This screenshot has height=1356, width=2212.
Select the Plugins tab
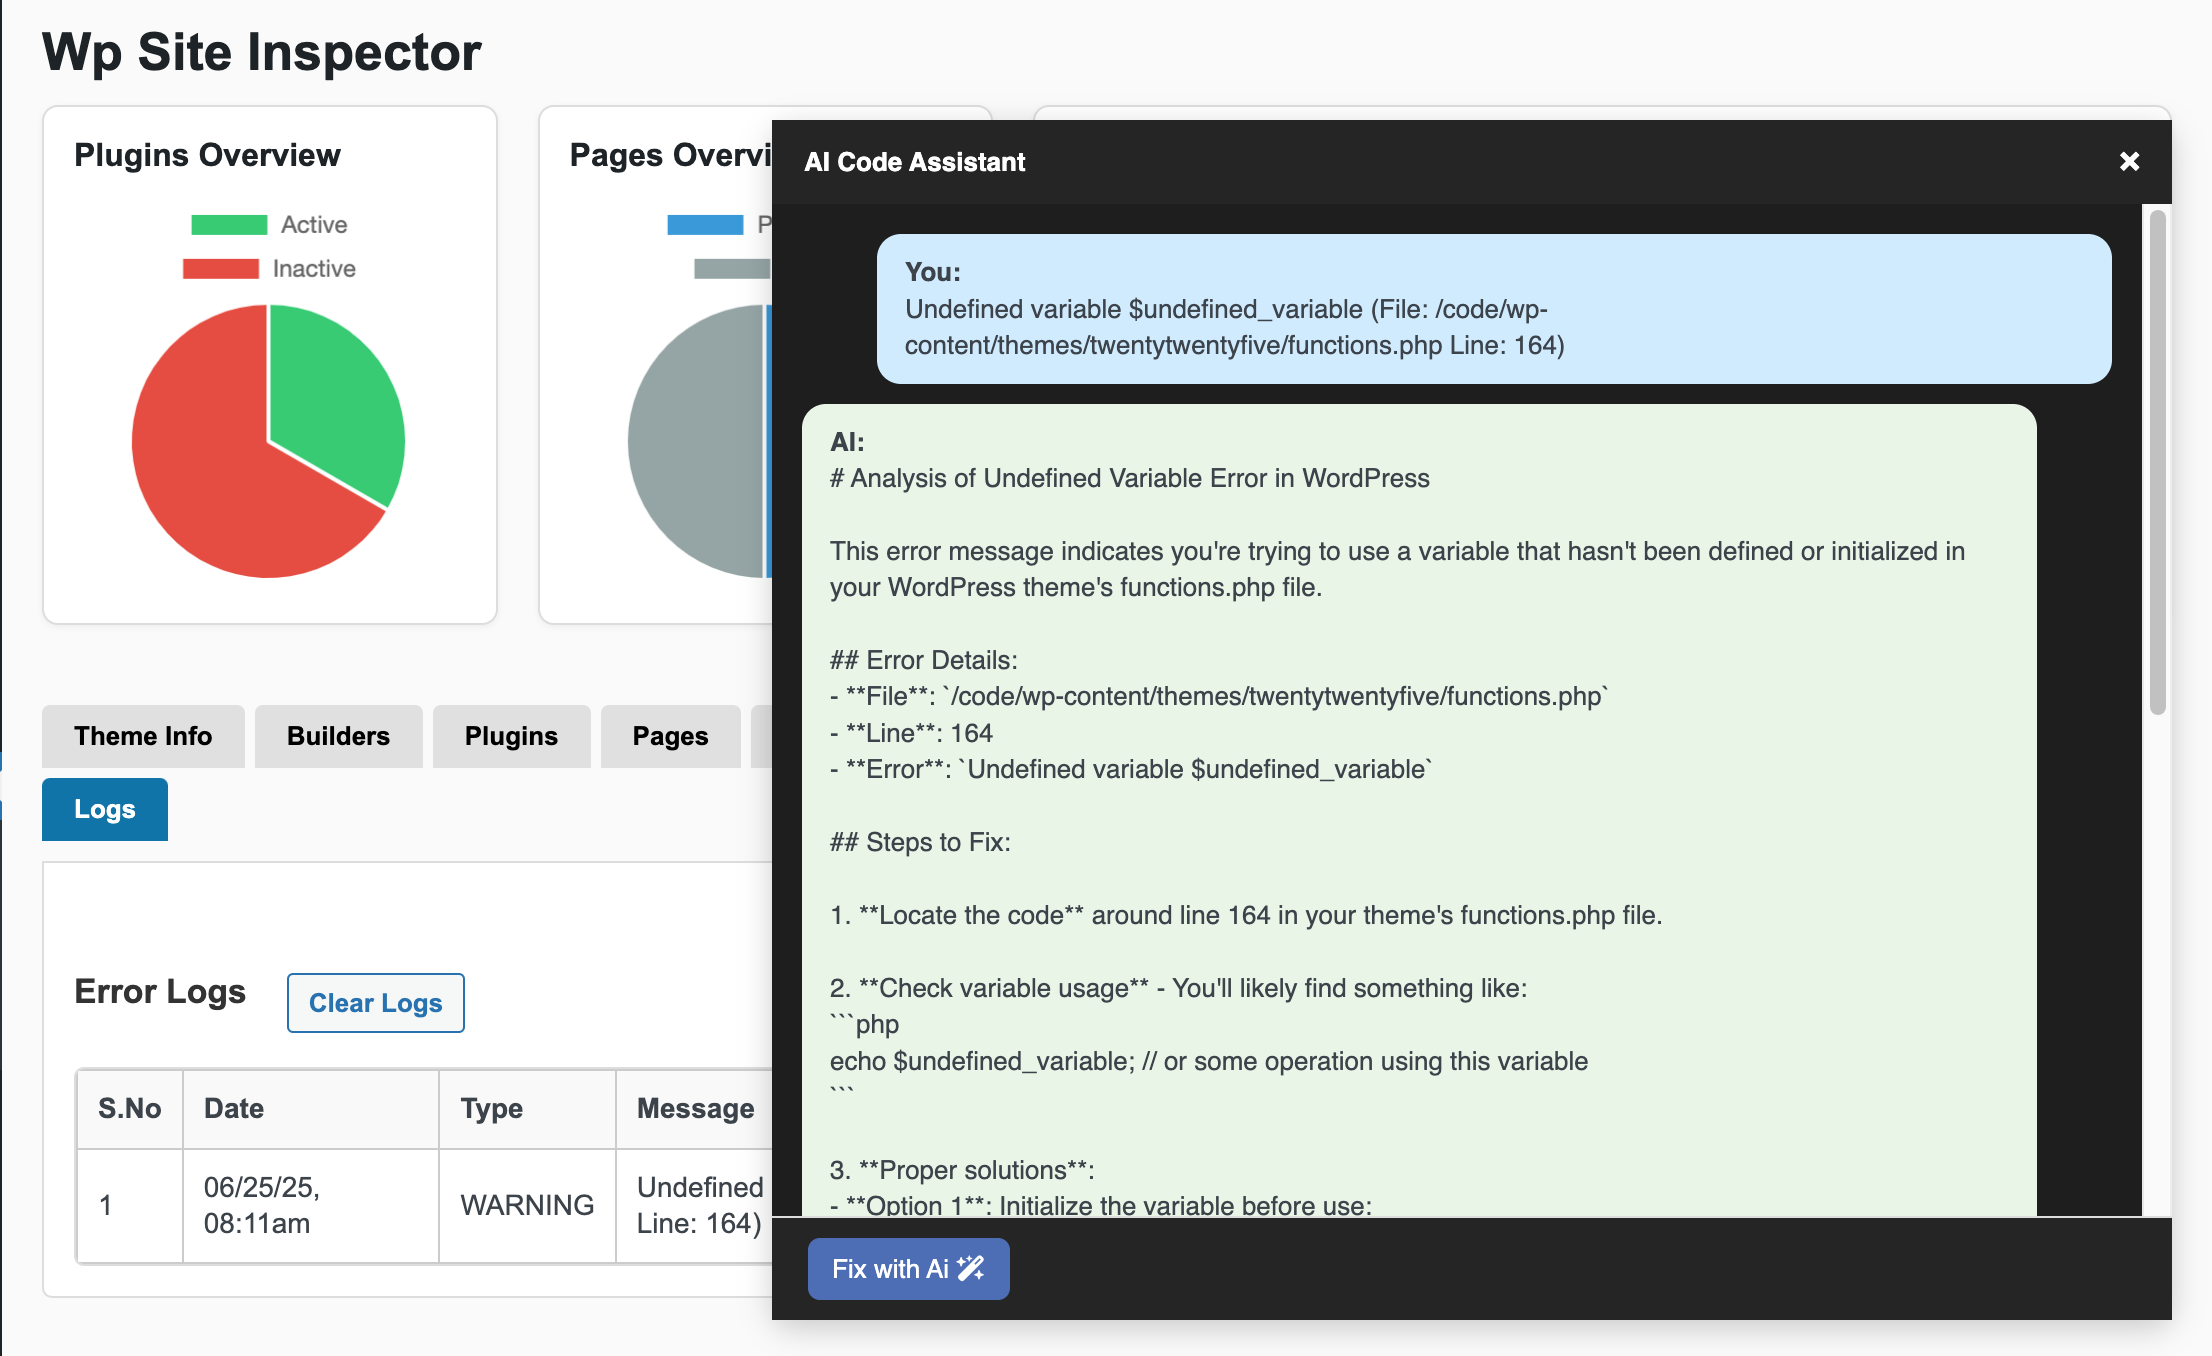[x=511, y=736]
